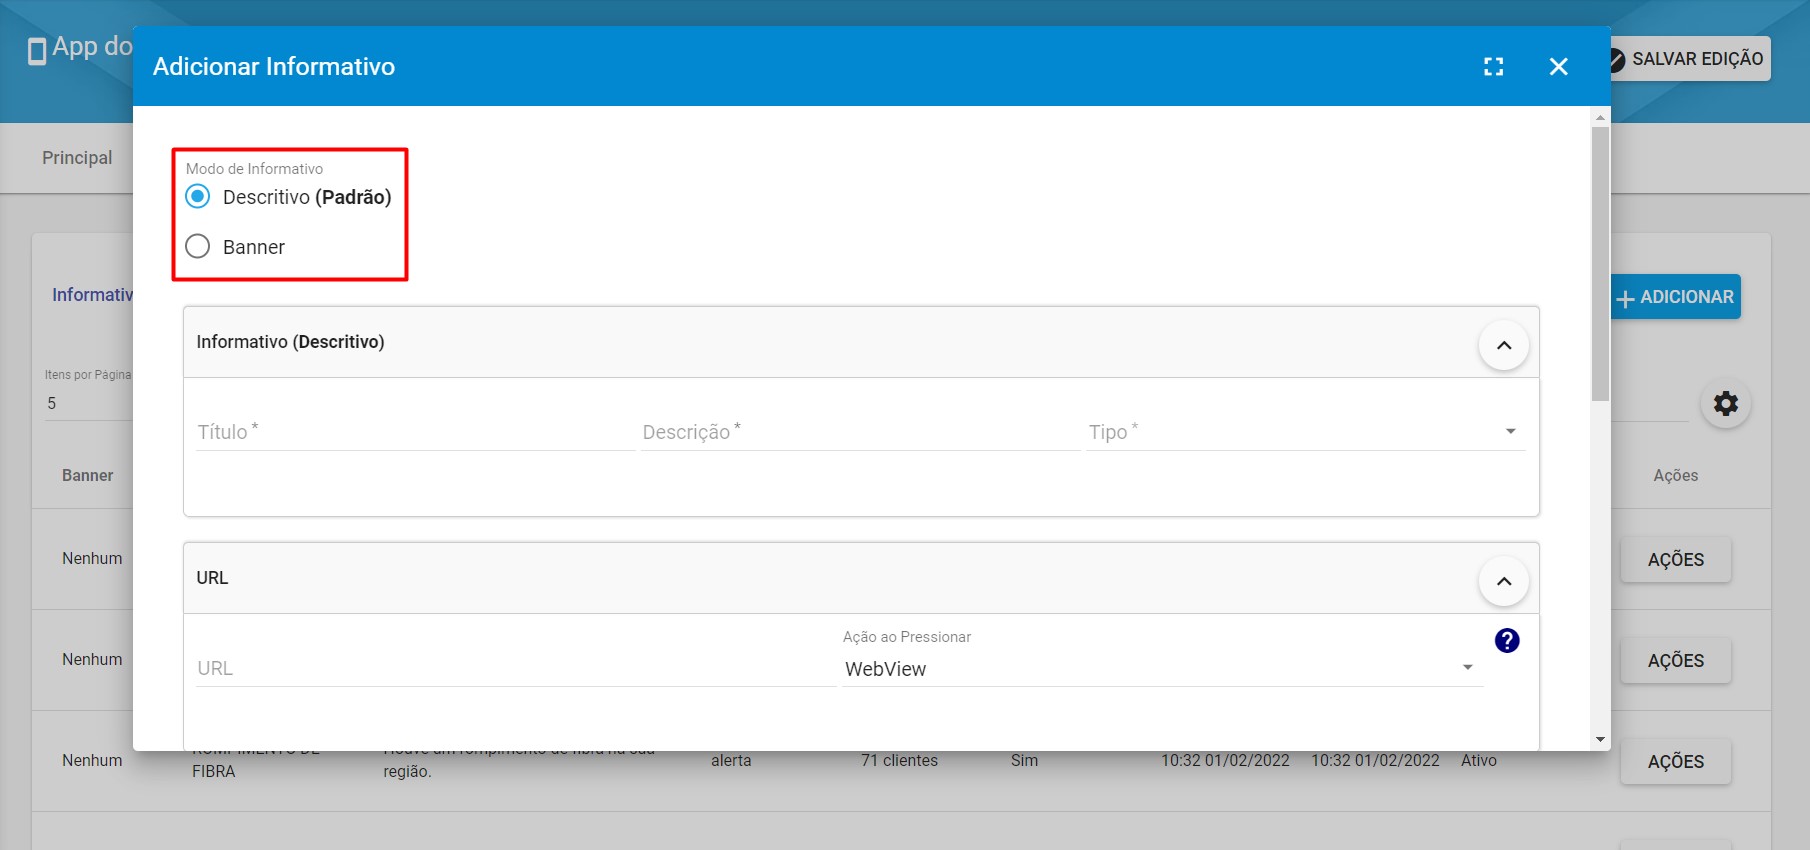
Task: Toggle fullscreen for Adicionar Informativo dialog
Action: 1493,66
